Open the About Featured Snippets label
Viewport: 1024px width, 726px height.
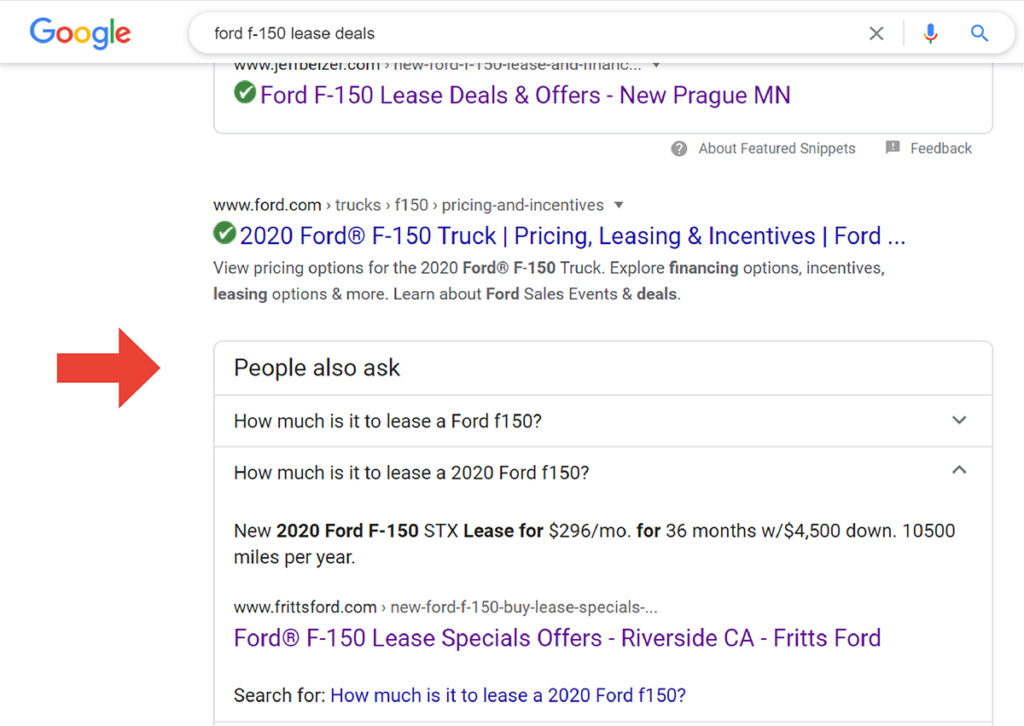tap(777, 148)
